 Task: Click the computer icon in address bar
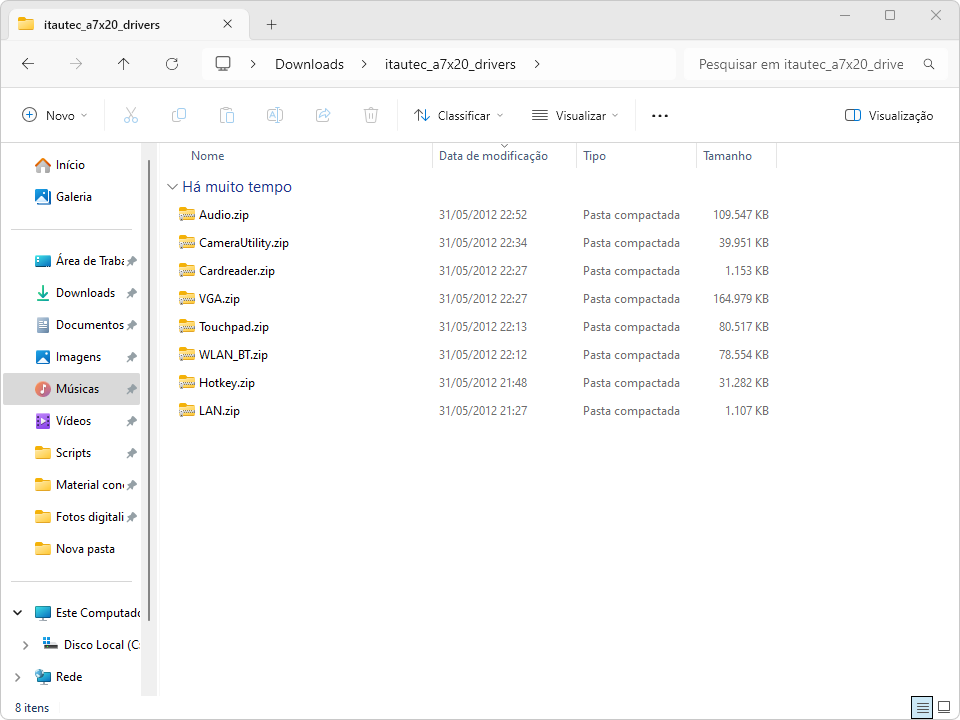(x=223, y=64)
